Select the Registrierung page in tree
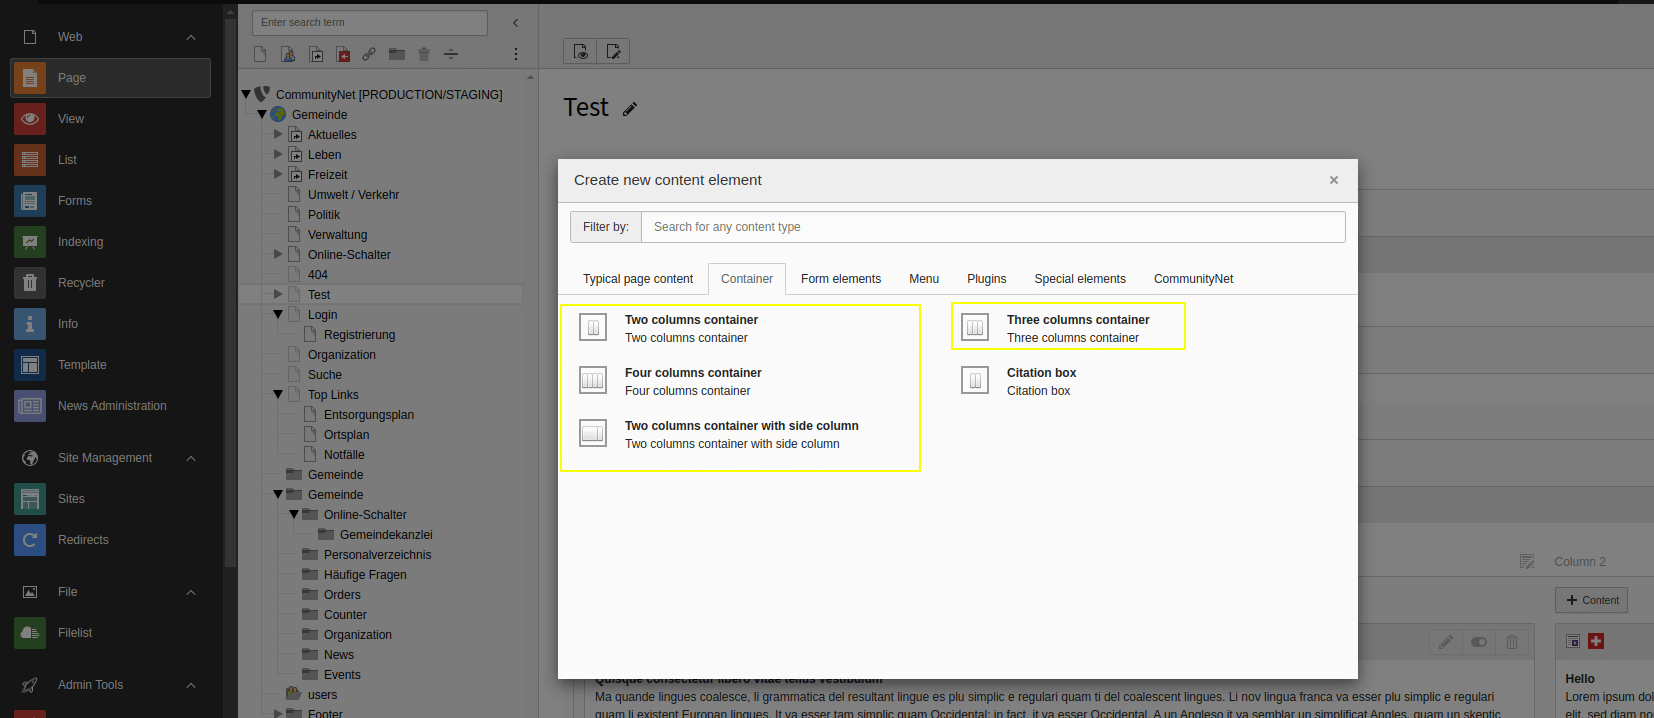The image size is (1654, 718). tap(359, 335)
